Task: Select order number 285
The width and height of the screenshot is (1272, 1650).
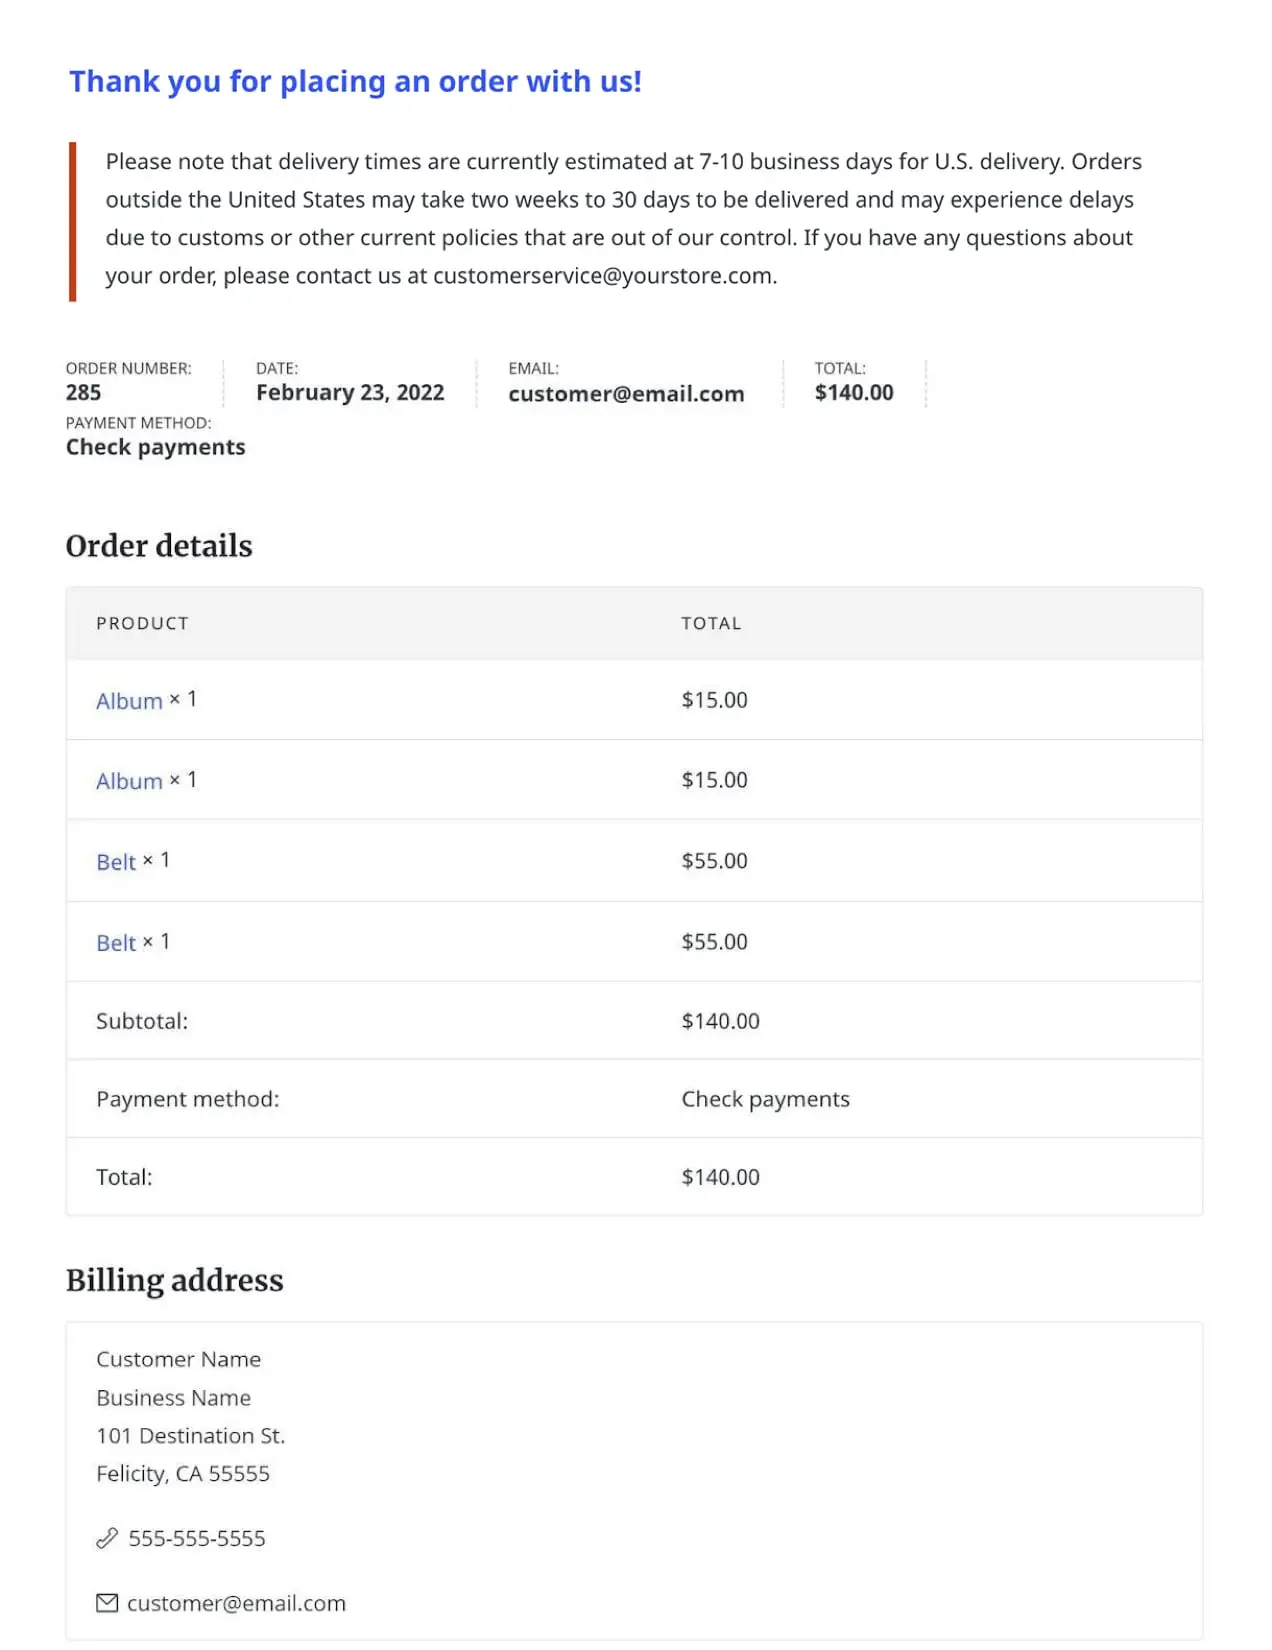Action: coord(83,393)
